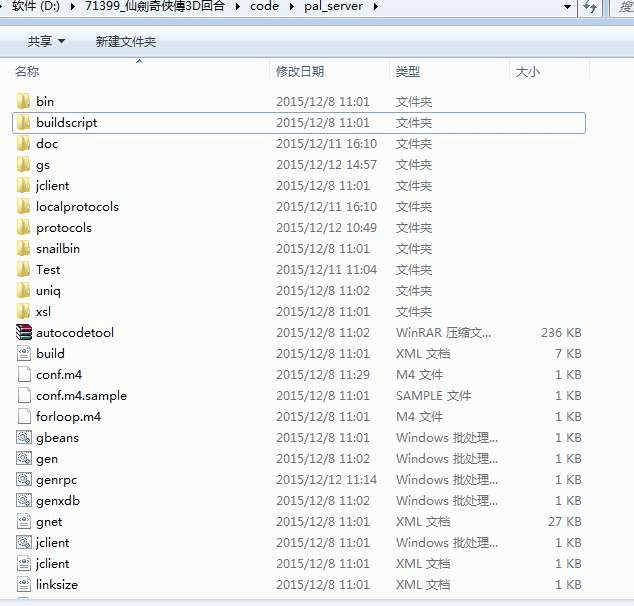The height and width of the screenshot is (606, 634).
Task: Click the gnet XML file icon
Action: pos(24,522)
